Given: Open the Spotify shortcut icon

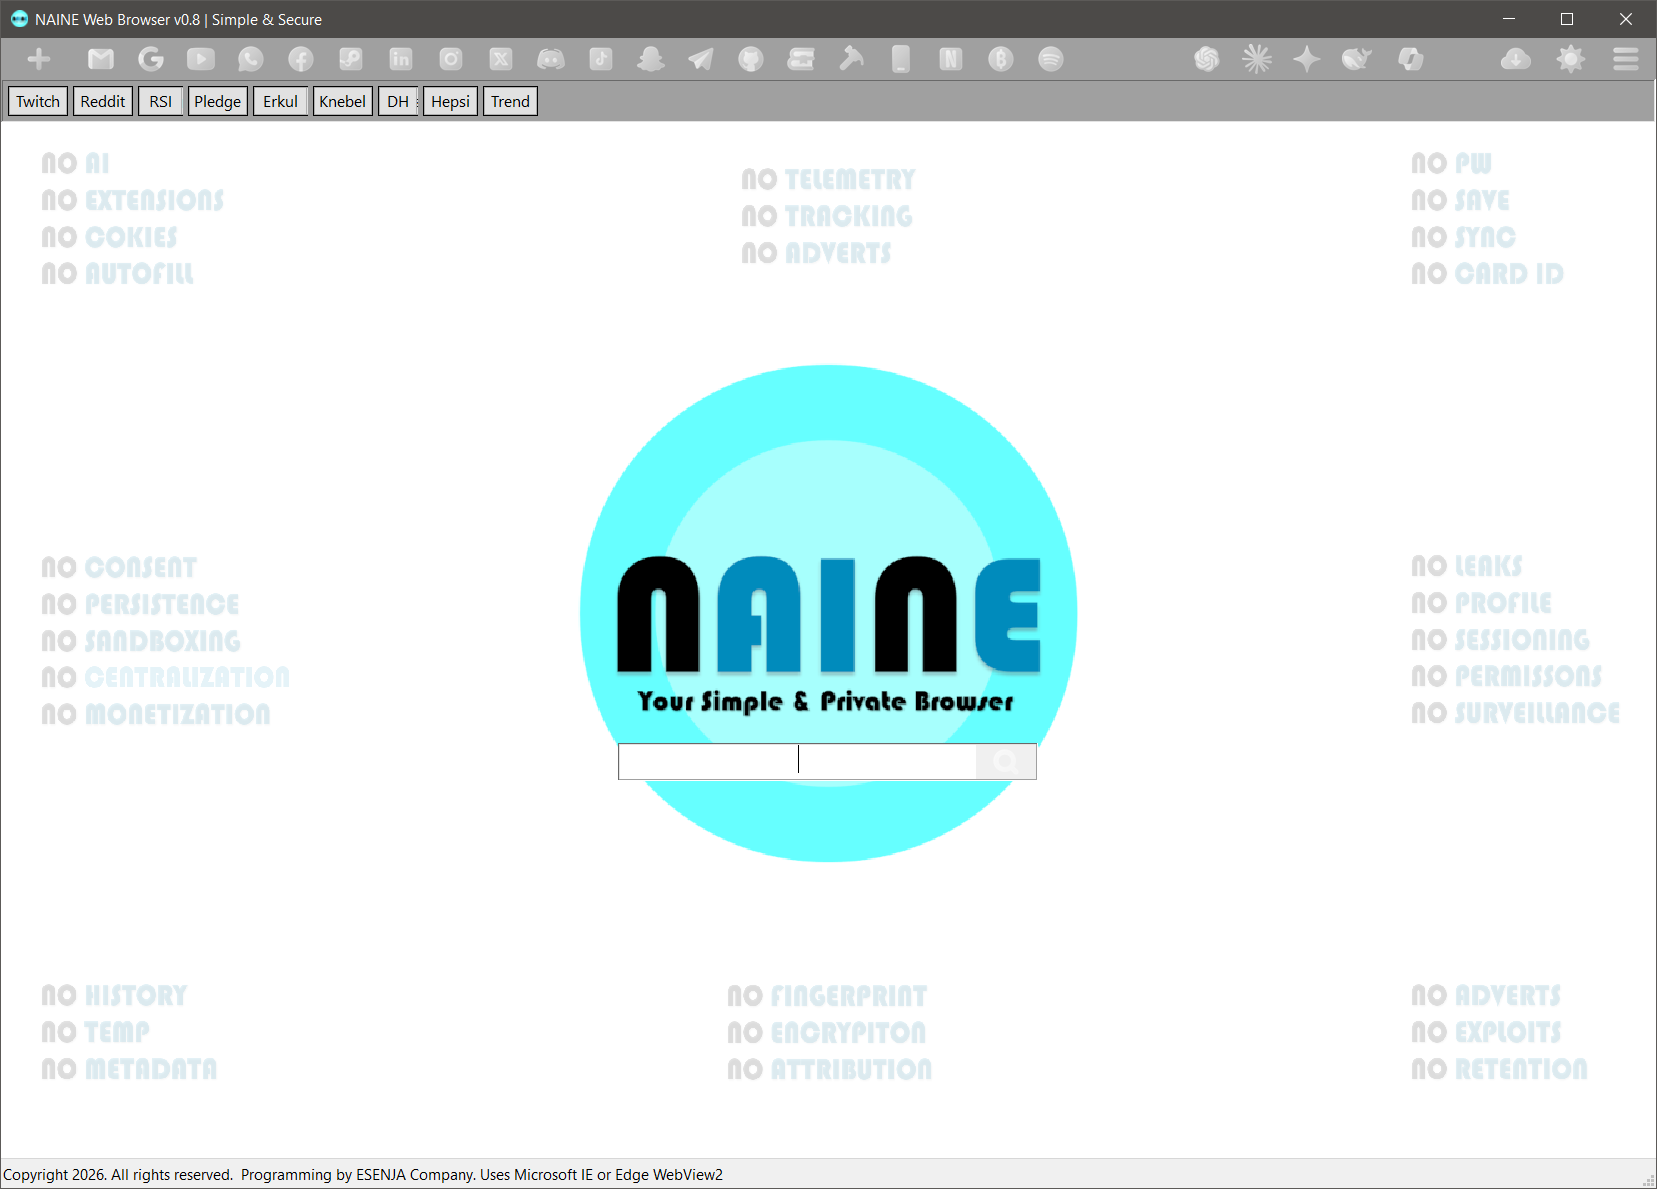Looking at the screenshot, I should pyautogui.click(x=1051, y=59).
